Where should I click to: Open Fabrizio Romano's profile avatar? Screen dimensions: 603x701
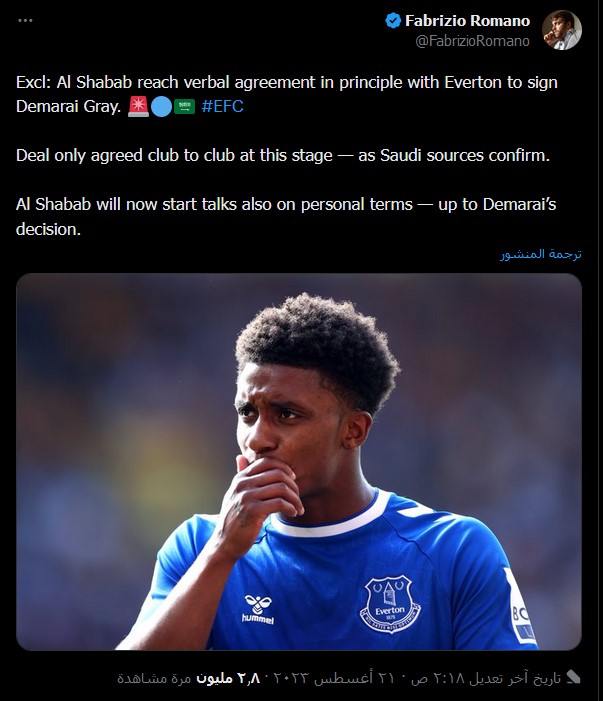[x=561, y=30]
